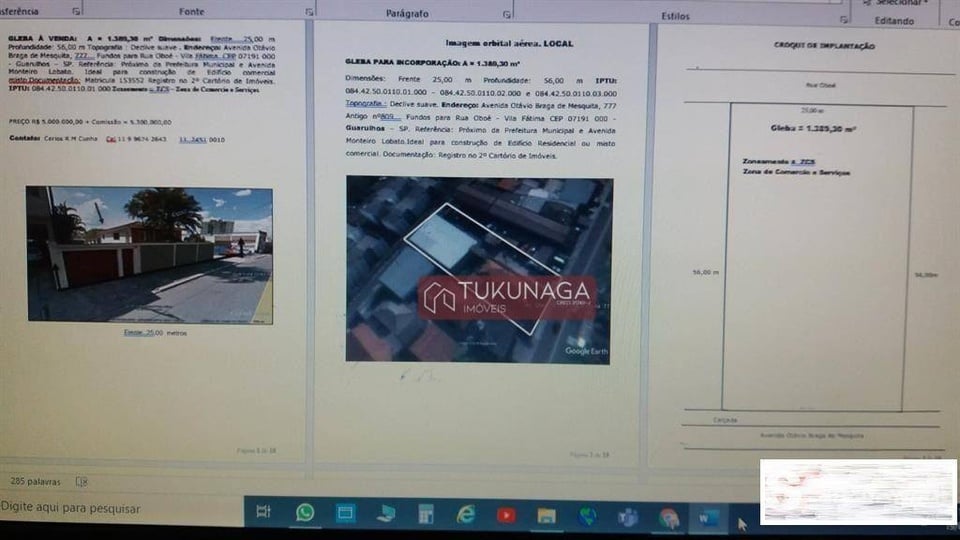Open Microsoft Teams from the taskbar
Image resolution: width=960 pixels, height=540 pixels.
[628, 517]
